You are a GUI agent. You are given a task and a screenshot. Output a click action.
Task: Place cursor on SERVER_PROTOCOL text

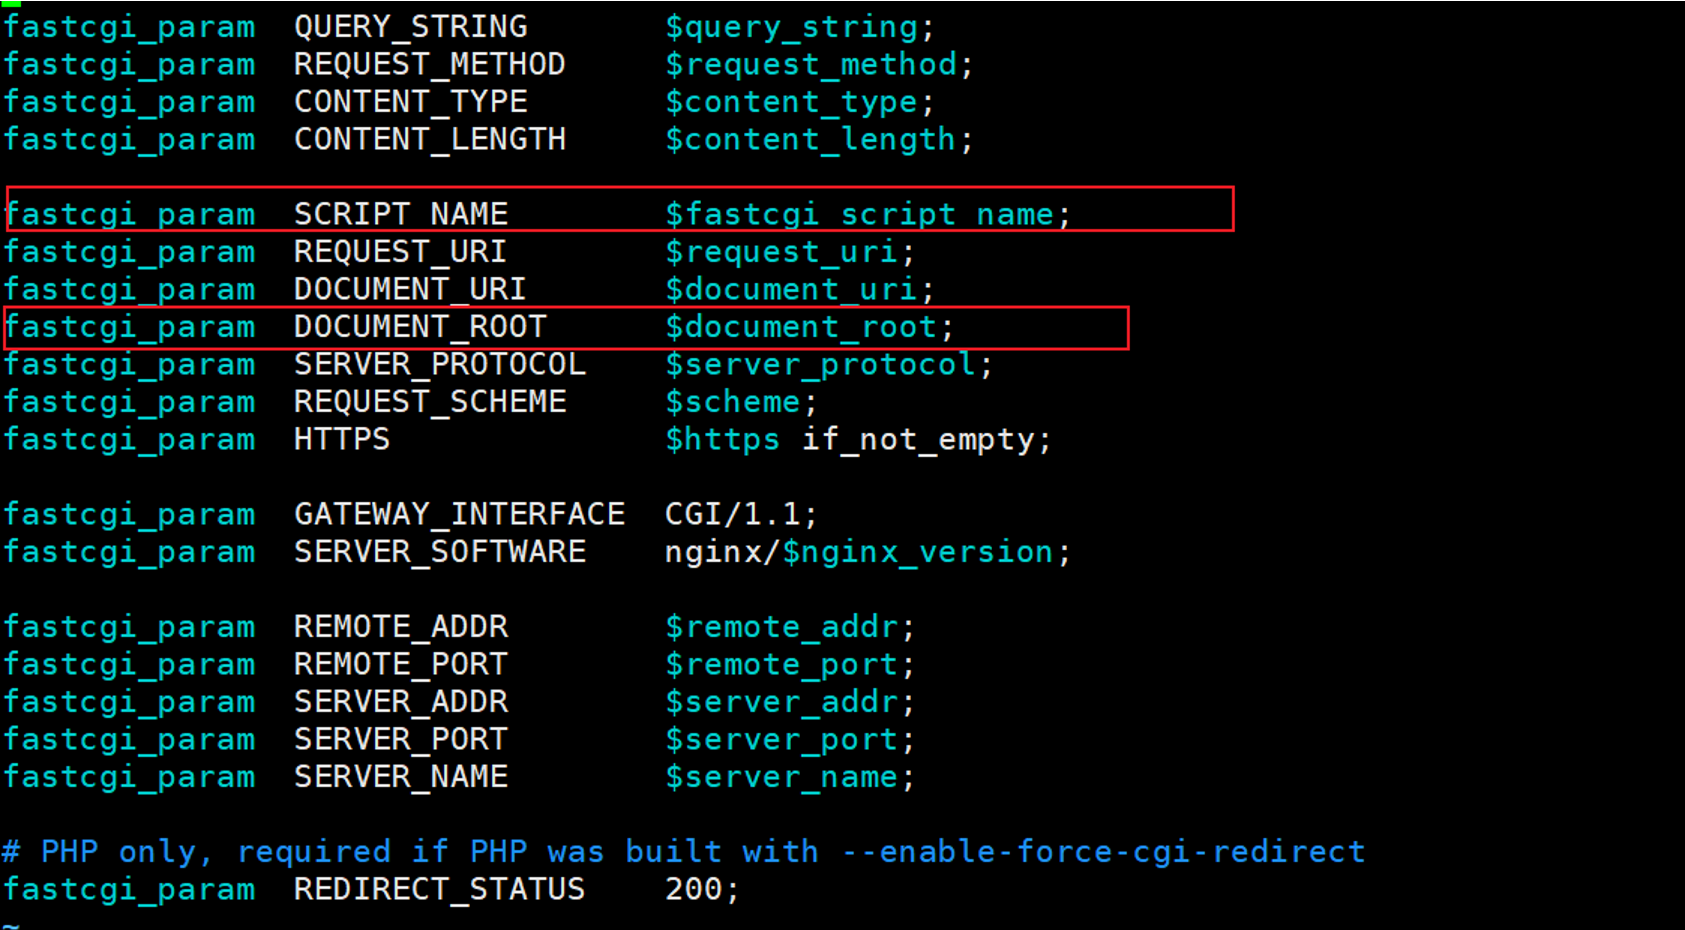pyautogui.click(x=439, y=365)
